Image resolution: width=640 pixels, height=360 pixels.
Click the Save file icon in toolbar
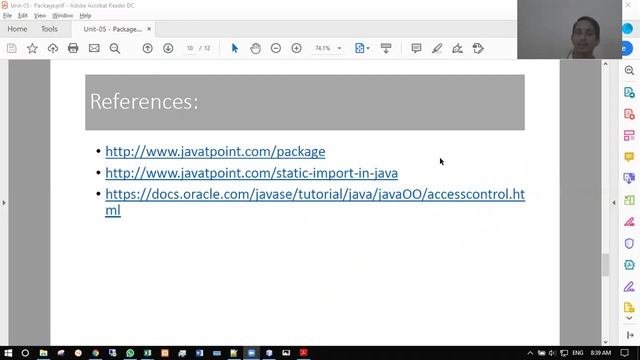point(12,48)
